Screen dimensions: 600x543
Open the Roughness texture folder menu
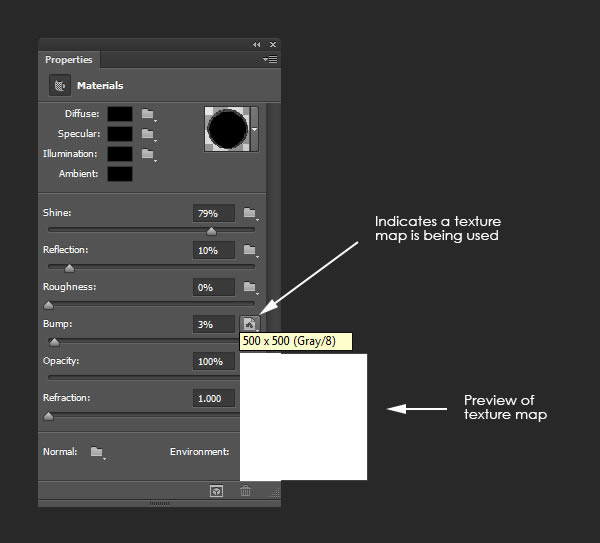(x=251, y=287)
